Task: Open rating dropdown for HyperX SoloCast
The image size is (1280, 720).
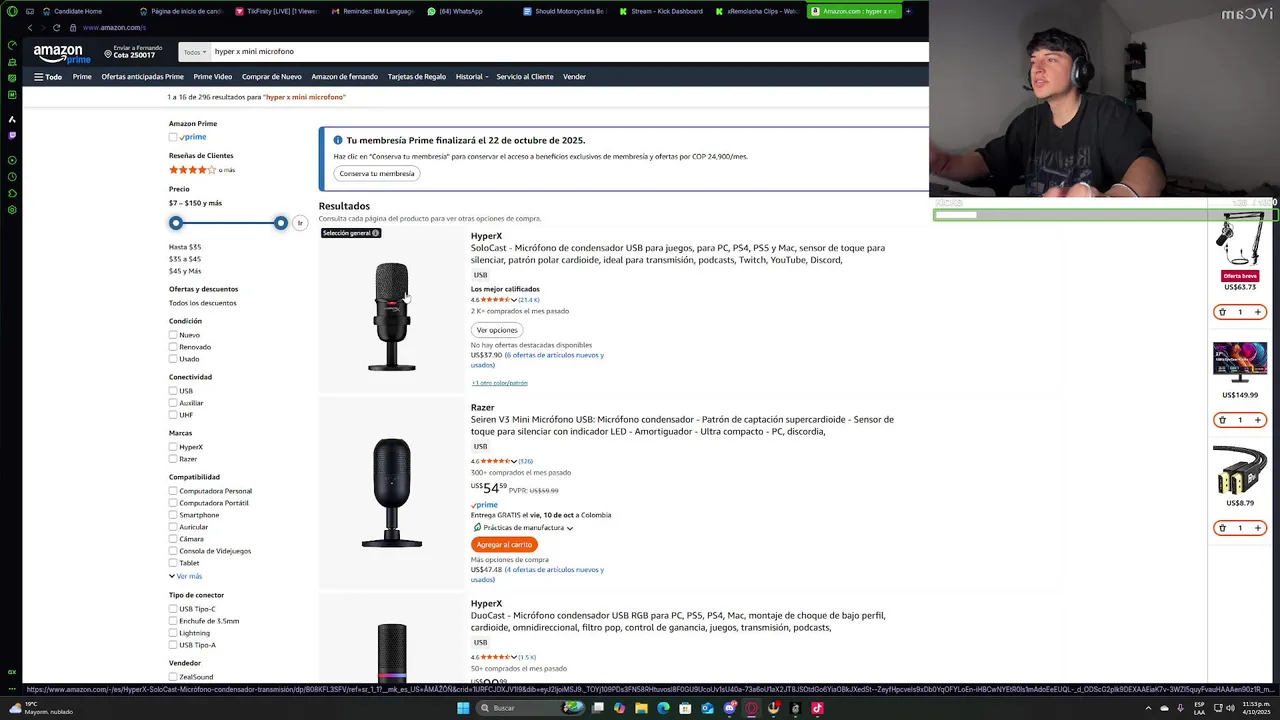Action: (514, 300)
